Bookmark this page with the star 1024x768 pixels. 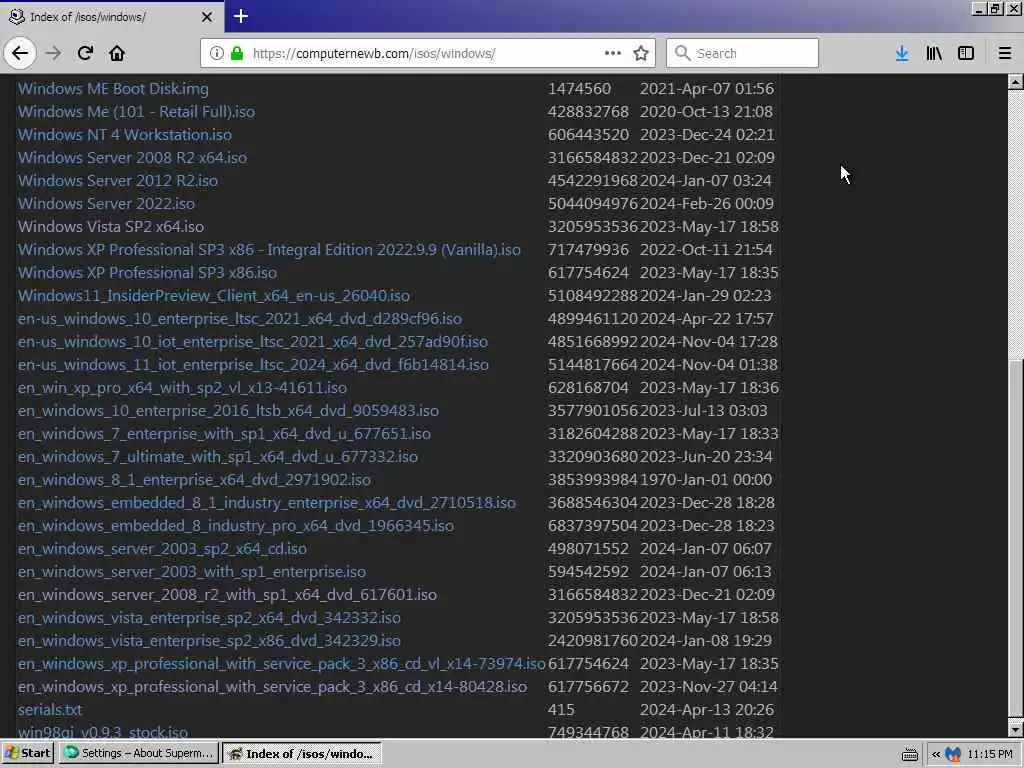pos(641,53)
